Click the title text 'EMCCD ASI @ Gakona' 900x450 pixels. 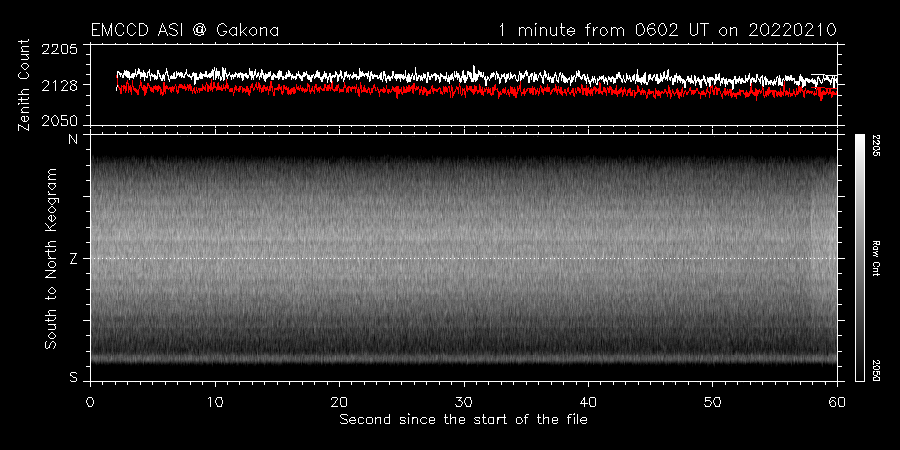coord(185,30)
